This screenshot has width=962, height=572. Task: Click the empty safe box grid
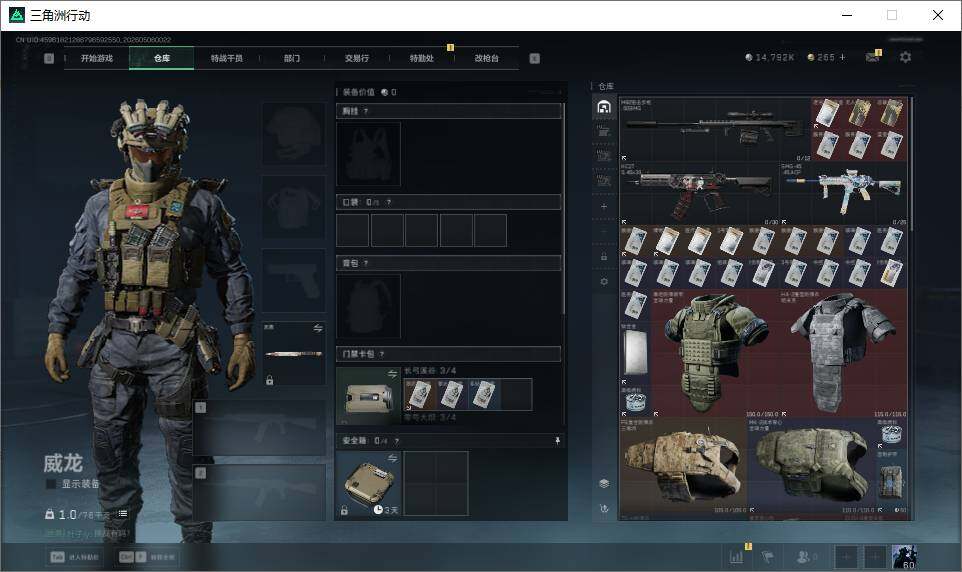pyautogui.click(x=436, y=484)
